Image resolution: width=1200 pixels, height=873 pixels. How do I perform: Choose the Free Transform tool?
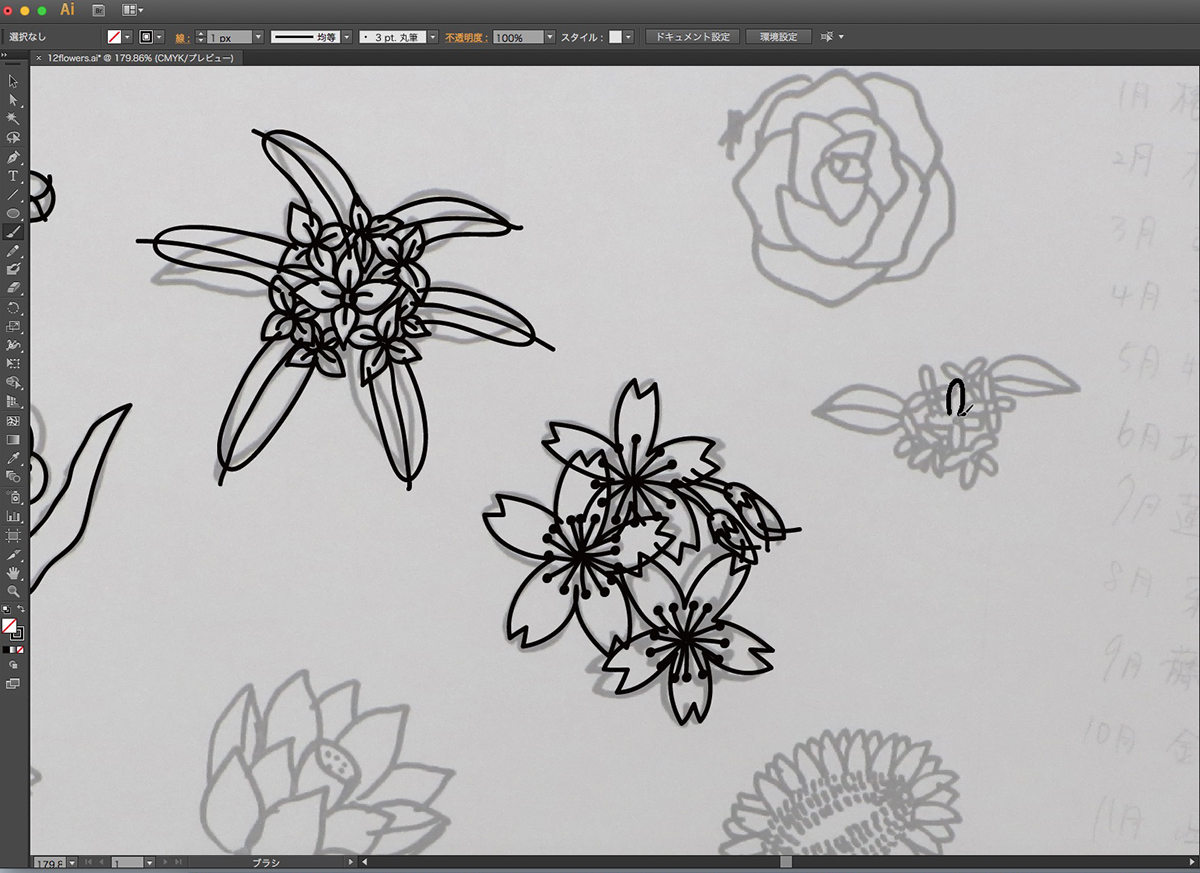13,364
